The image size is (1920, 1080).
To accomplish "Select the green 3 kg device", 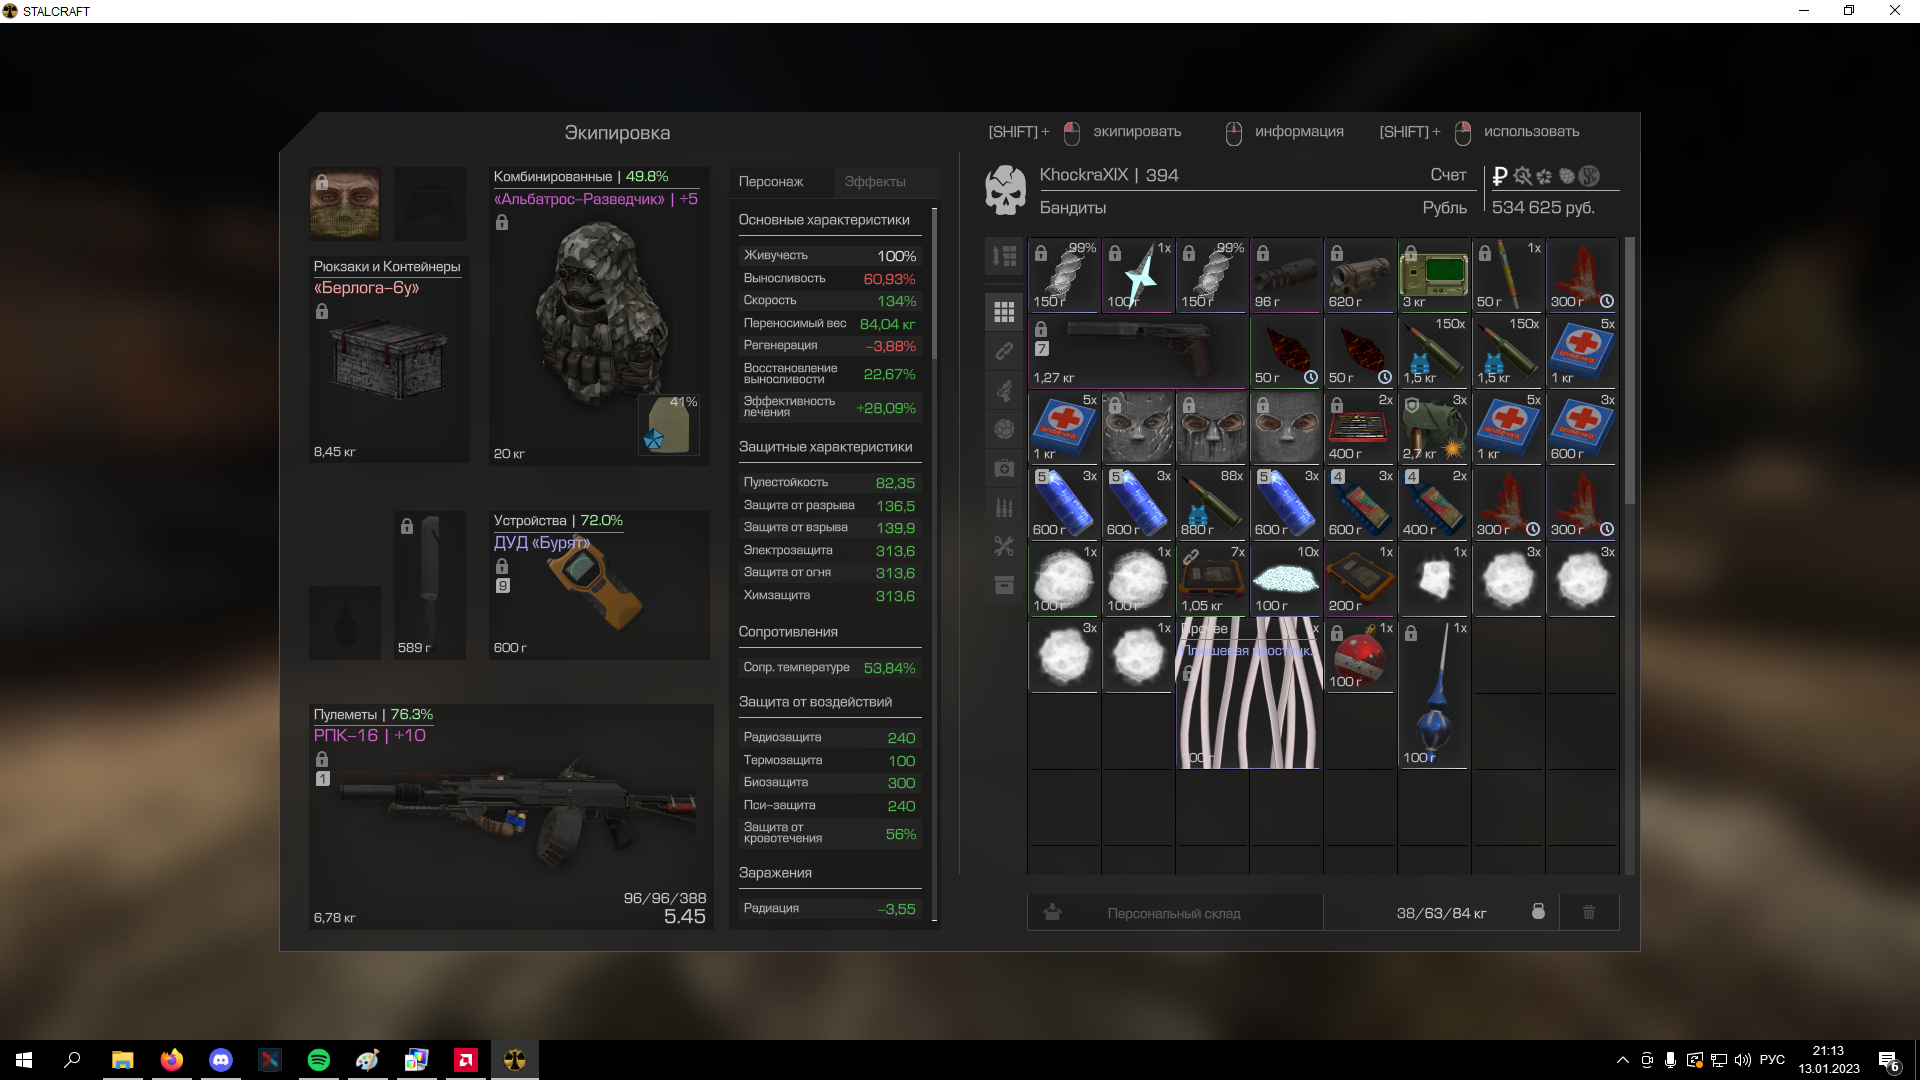I will 1434,275.
